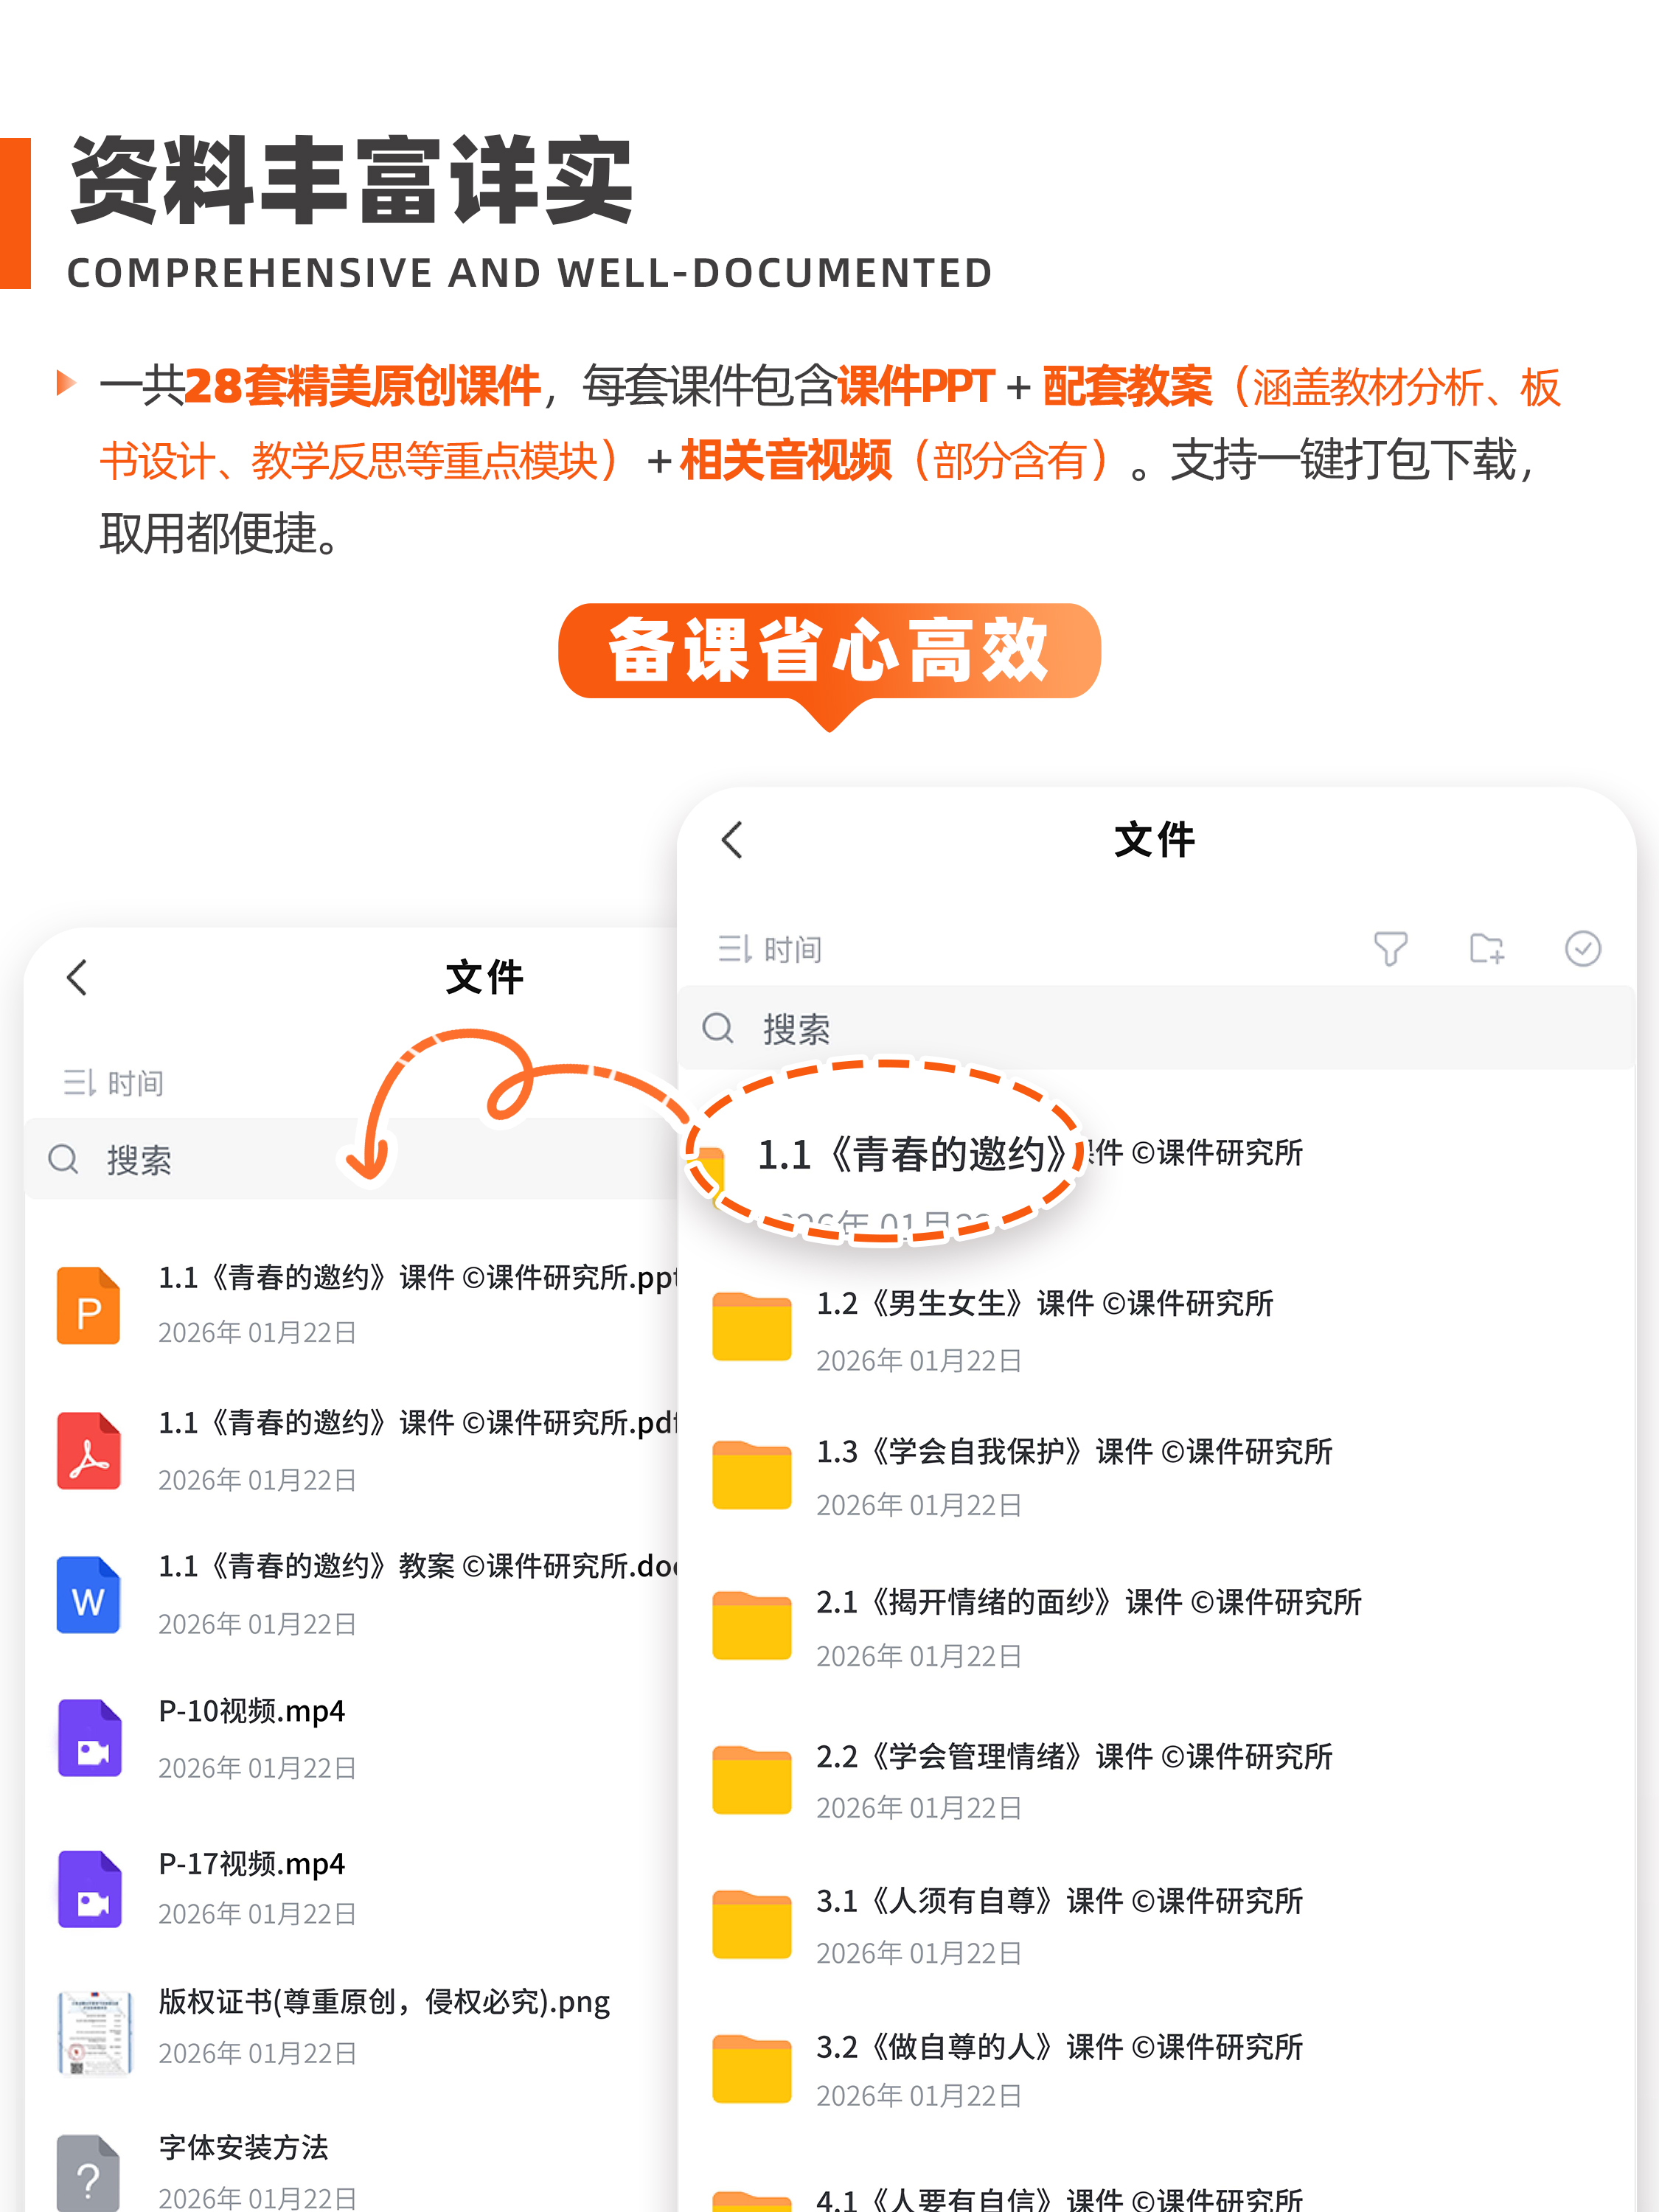
Task: Select 版权证书(尊重原创，侵权必究).png name
Action: click(384, 2002)
